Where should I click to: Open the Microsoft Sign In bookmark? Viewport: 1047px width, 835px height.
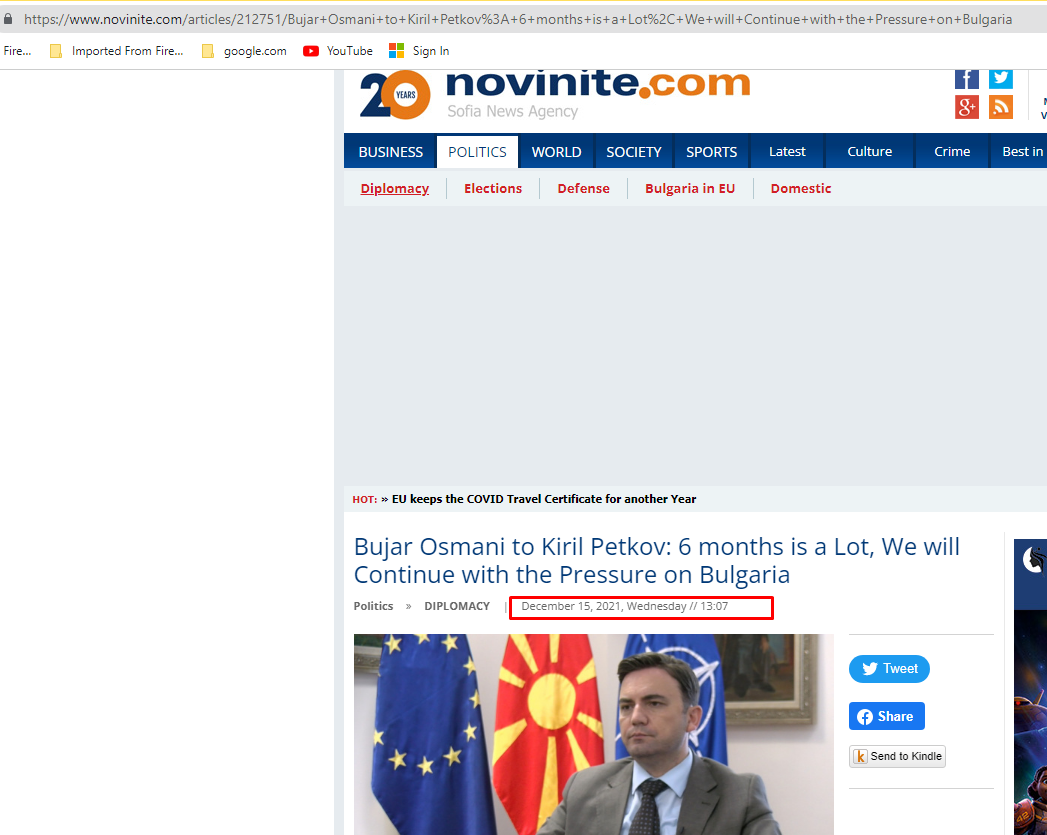[x=419, y=51]
